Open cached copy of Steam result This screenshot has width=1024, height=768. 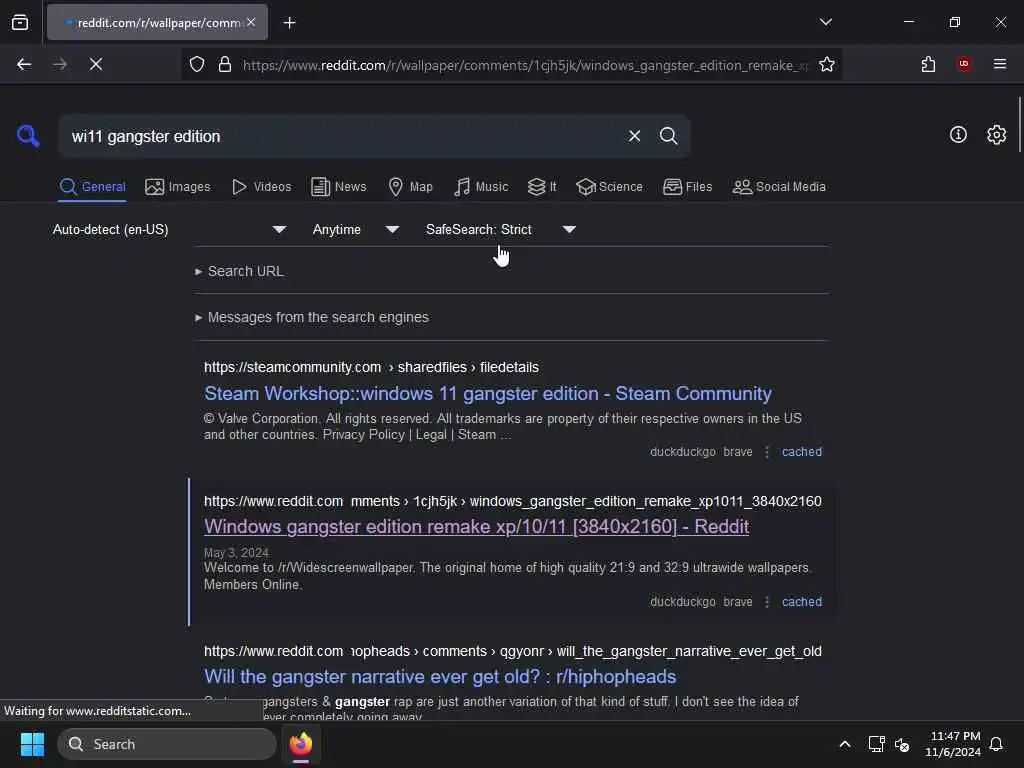coord(801,452)
